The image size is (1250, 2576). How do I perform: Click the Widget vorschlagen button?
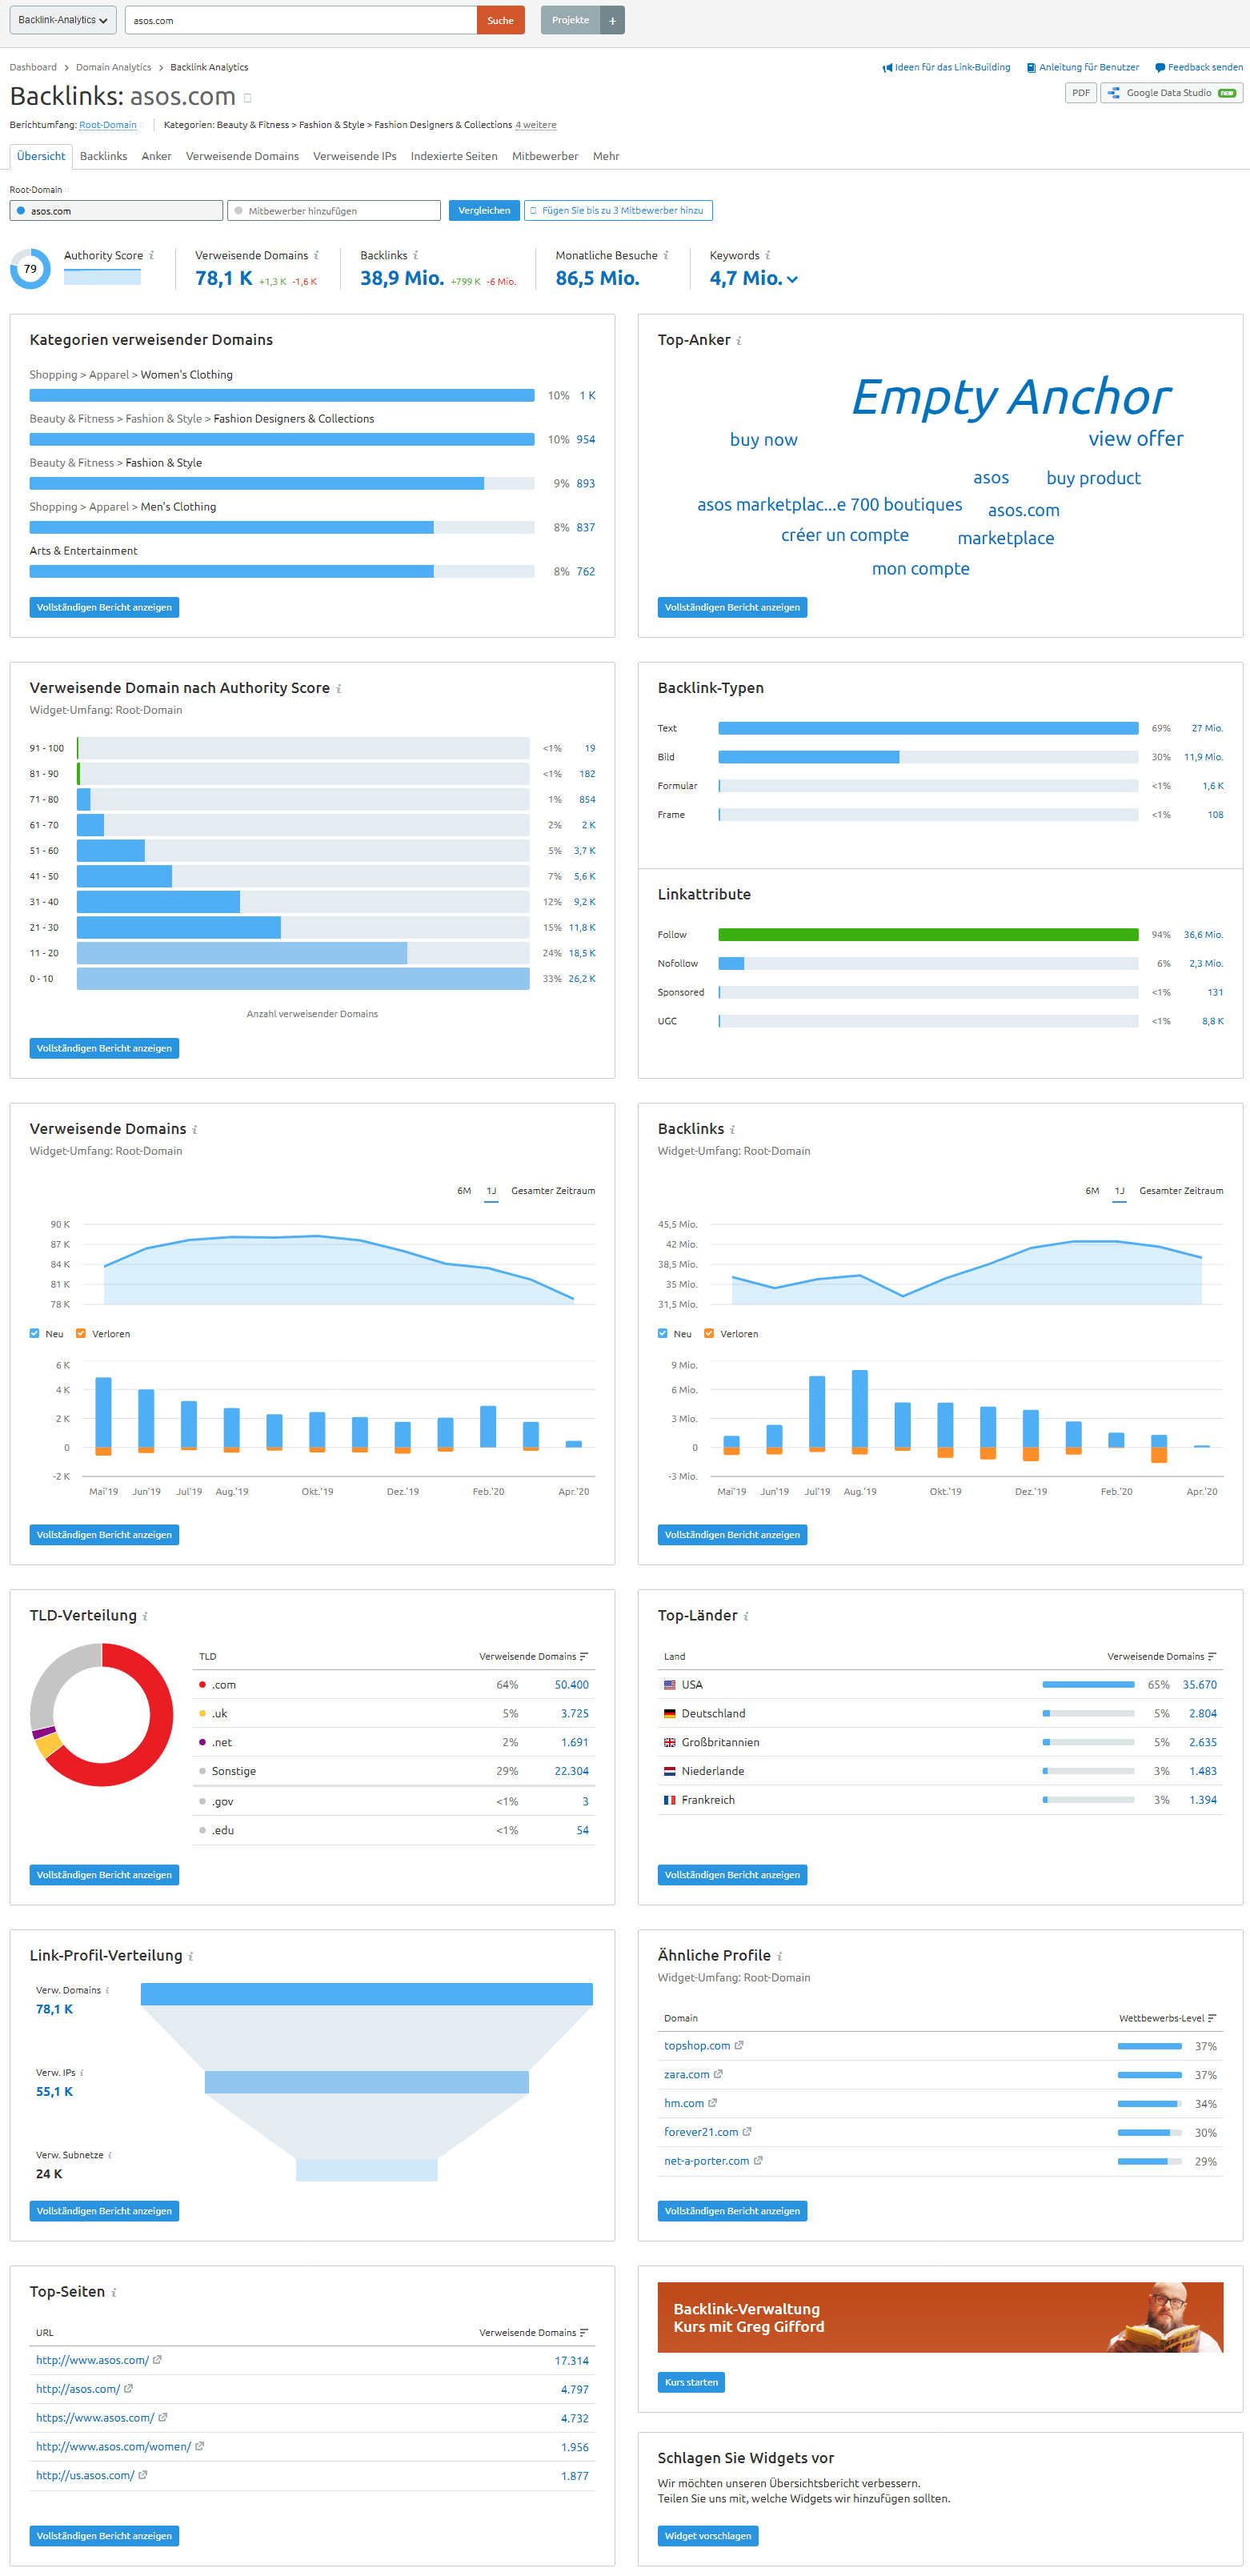pos(708,2536)
